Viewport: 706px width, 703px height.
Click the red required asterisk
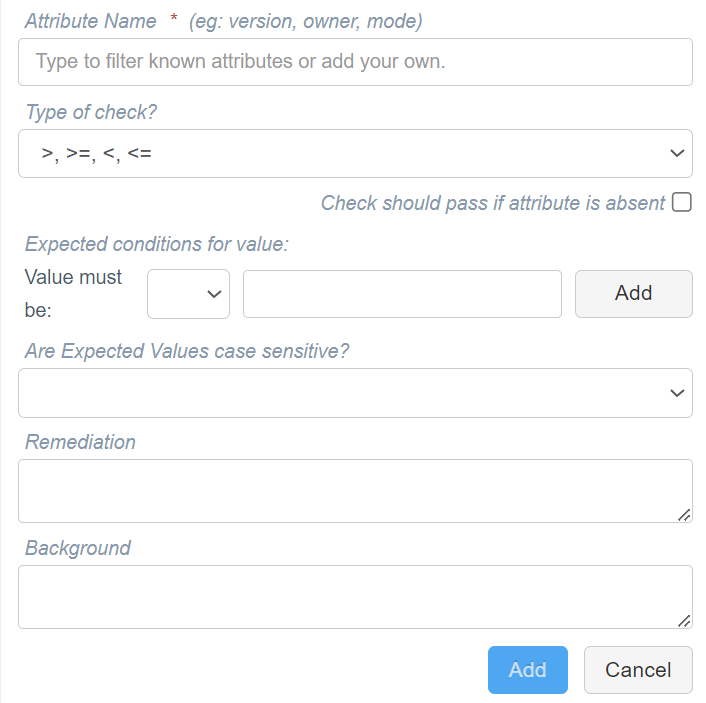point(174,18)
